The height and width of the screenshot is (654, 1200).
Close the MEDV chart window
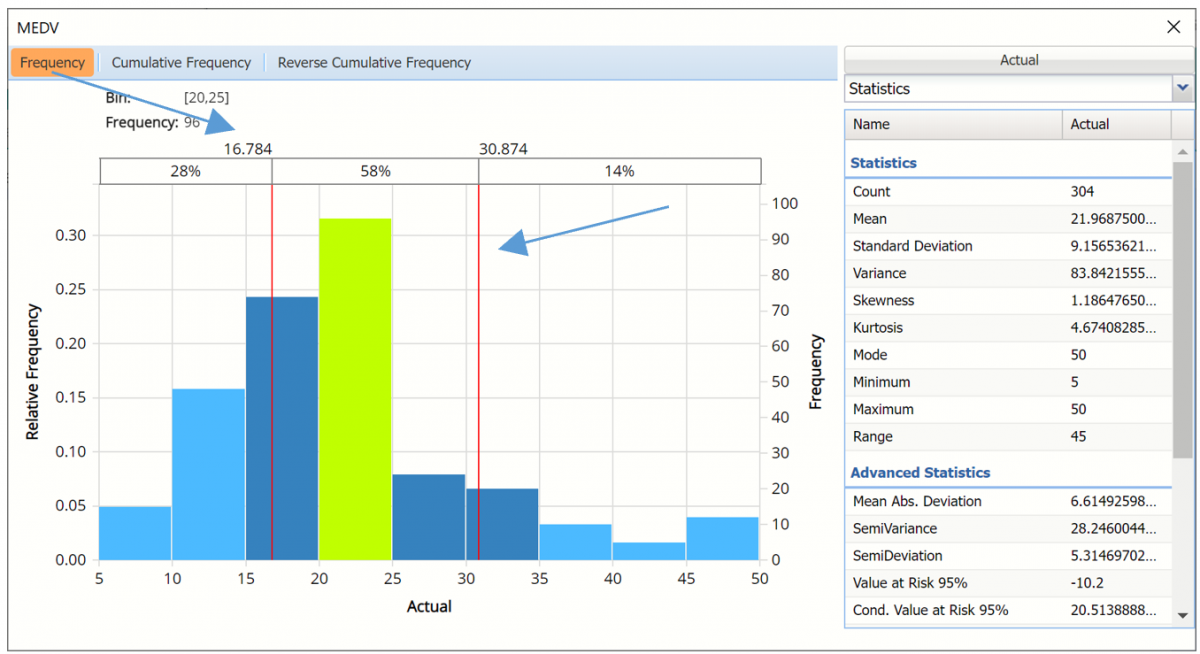coord(1174,28)
